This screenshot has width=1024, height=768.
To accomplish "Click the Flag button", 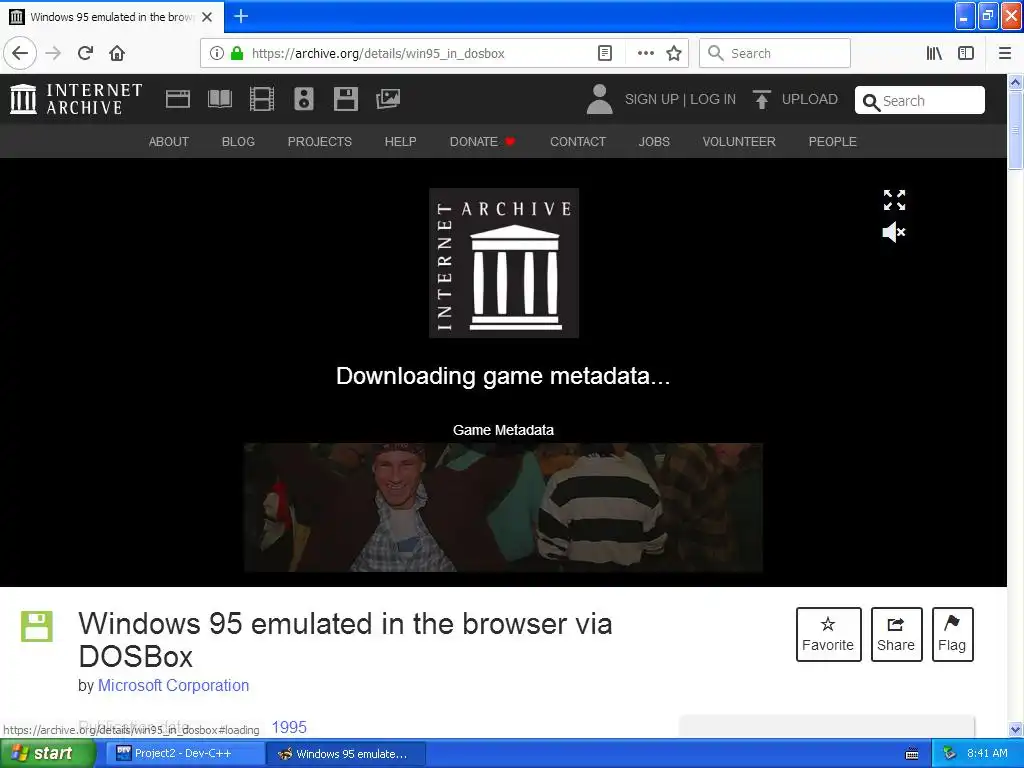I will pyautogui.click(x=952, y=634).
